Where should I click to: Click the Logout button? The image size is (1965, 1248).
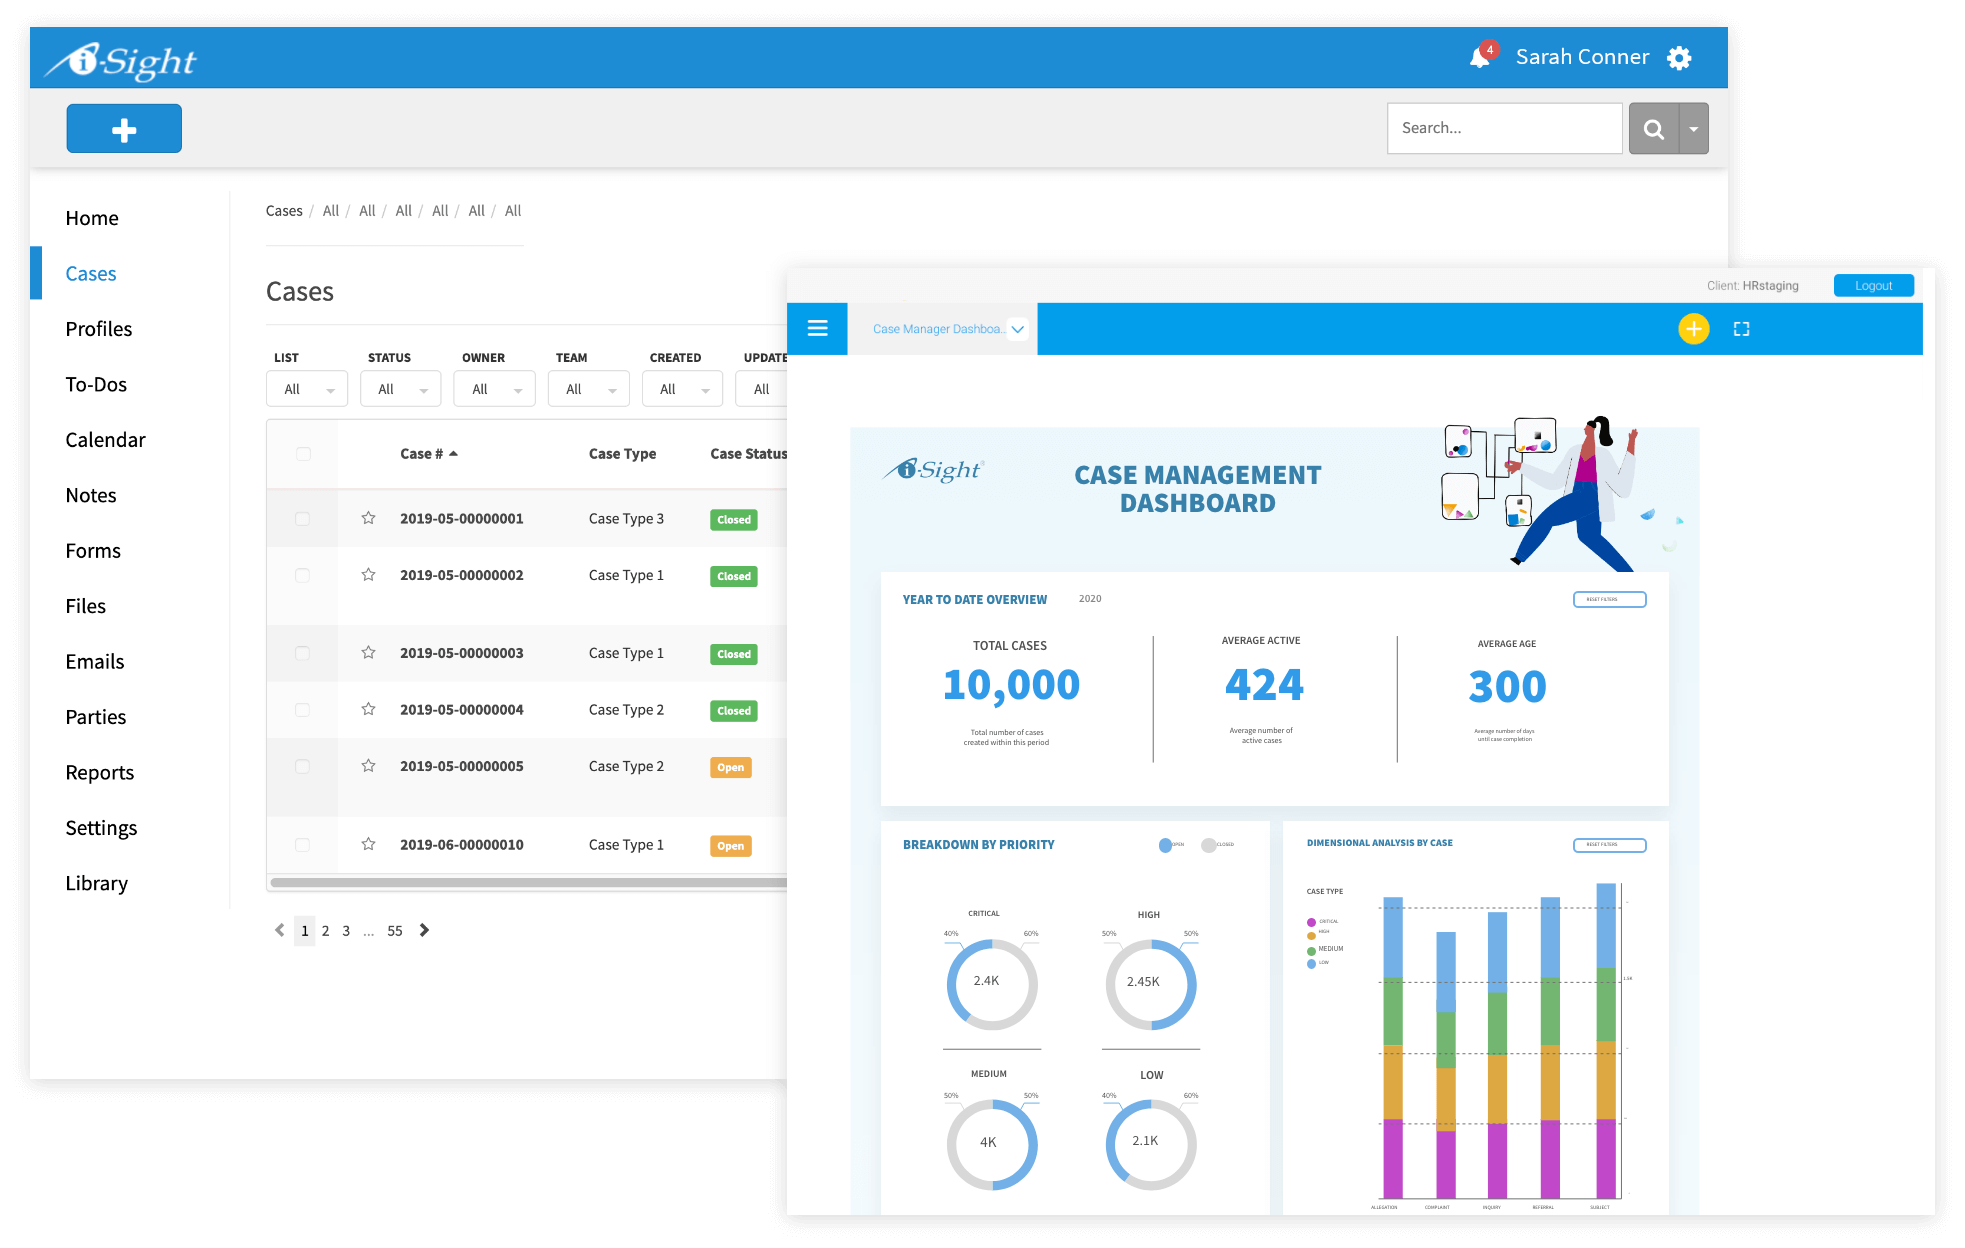point(1873,285)
